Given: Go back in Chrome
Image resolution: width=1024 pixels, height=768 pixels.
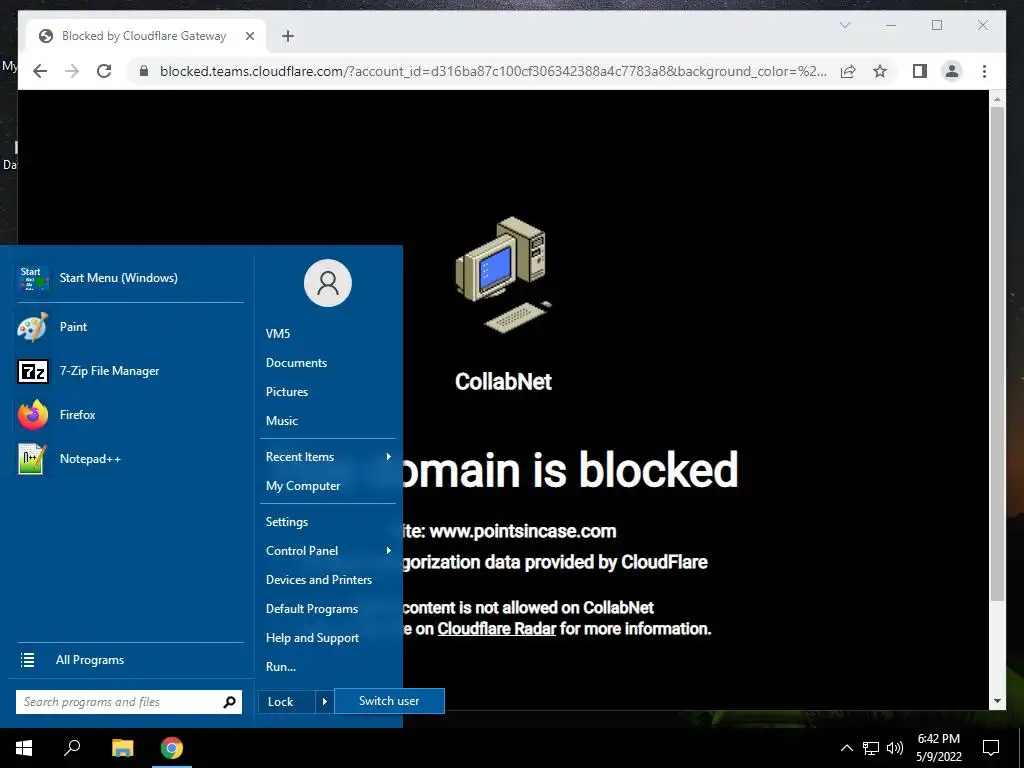Looking at the screenshot, I should [40, 71].
